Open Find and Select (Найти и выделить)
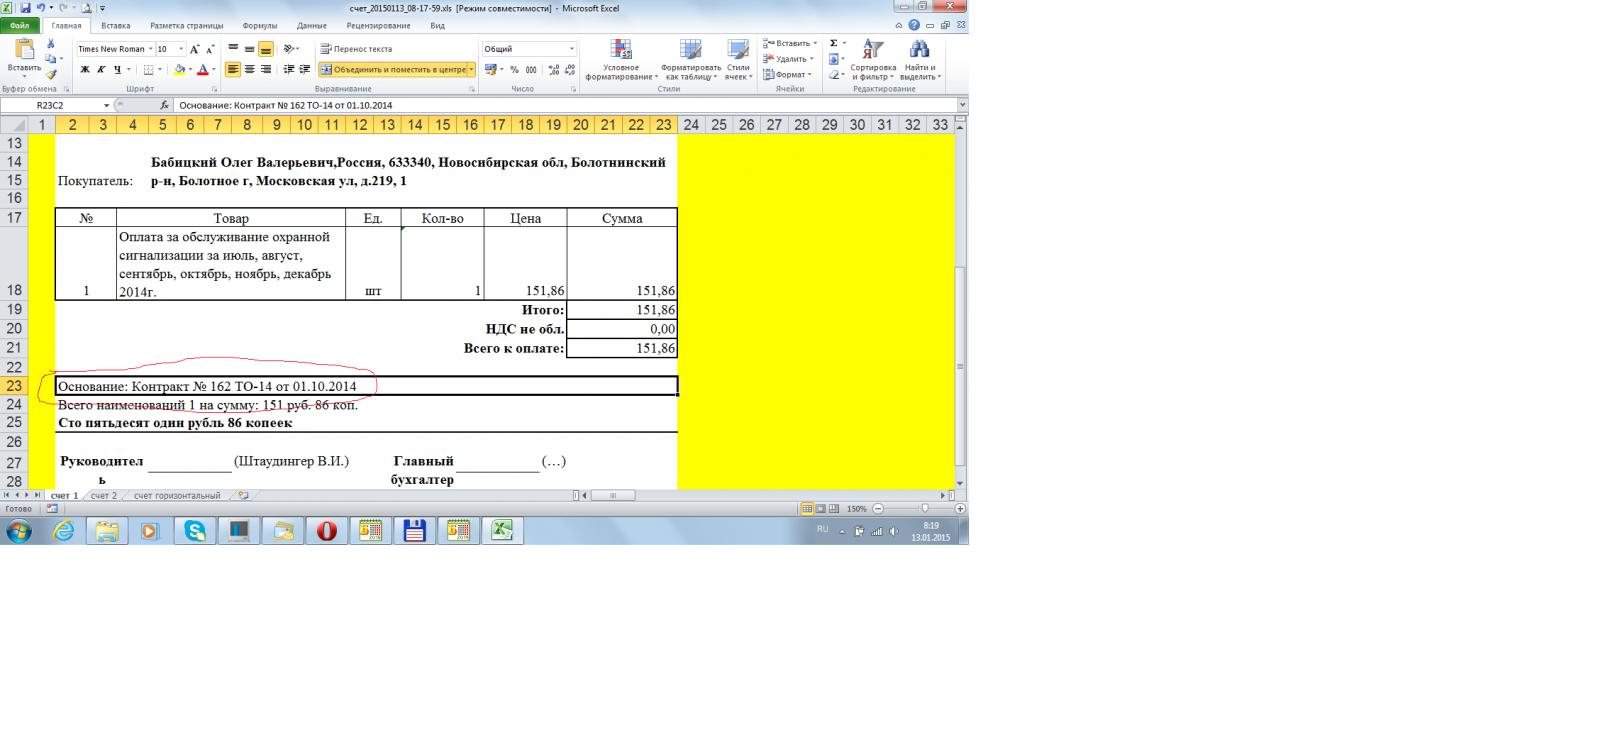The image size is (1600, 735). point(919,61)
